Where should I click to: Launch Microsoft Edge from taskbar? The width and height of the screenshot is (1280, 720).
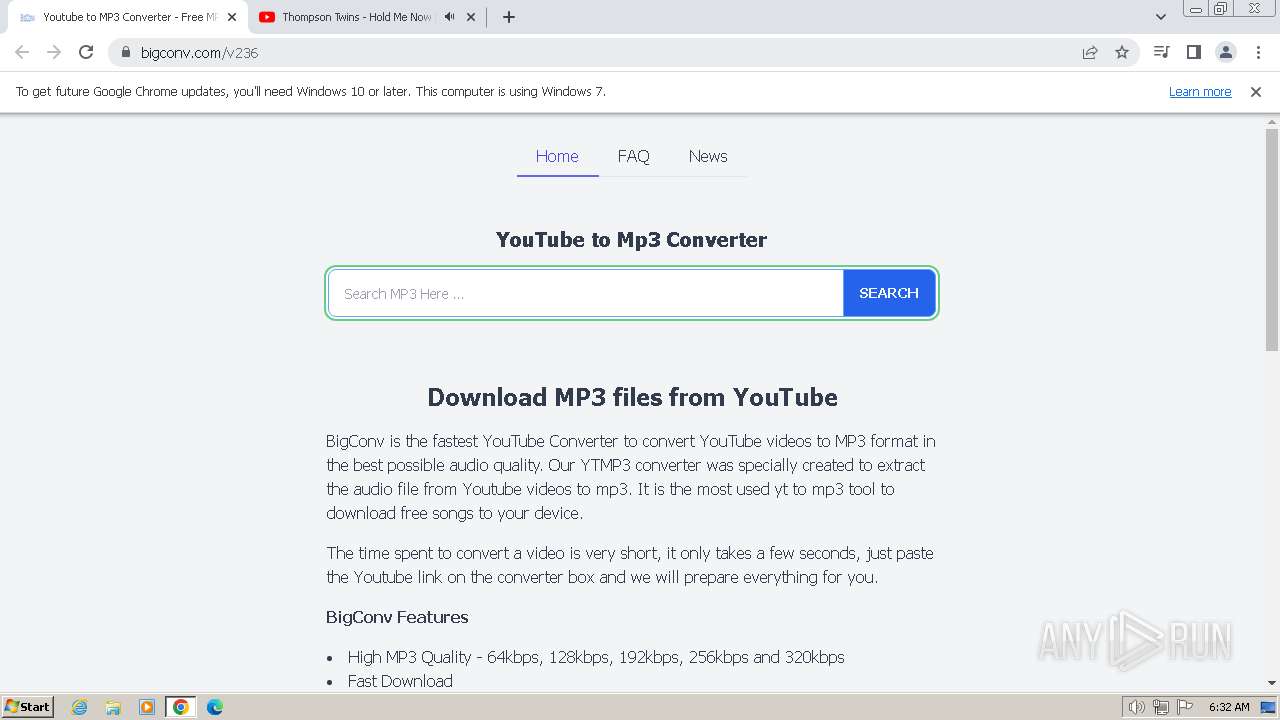click(215, 707)
